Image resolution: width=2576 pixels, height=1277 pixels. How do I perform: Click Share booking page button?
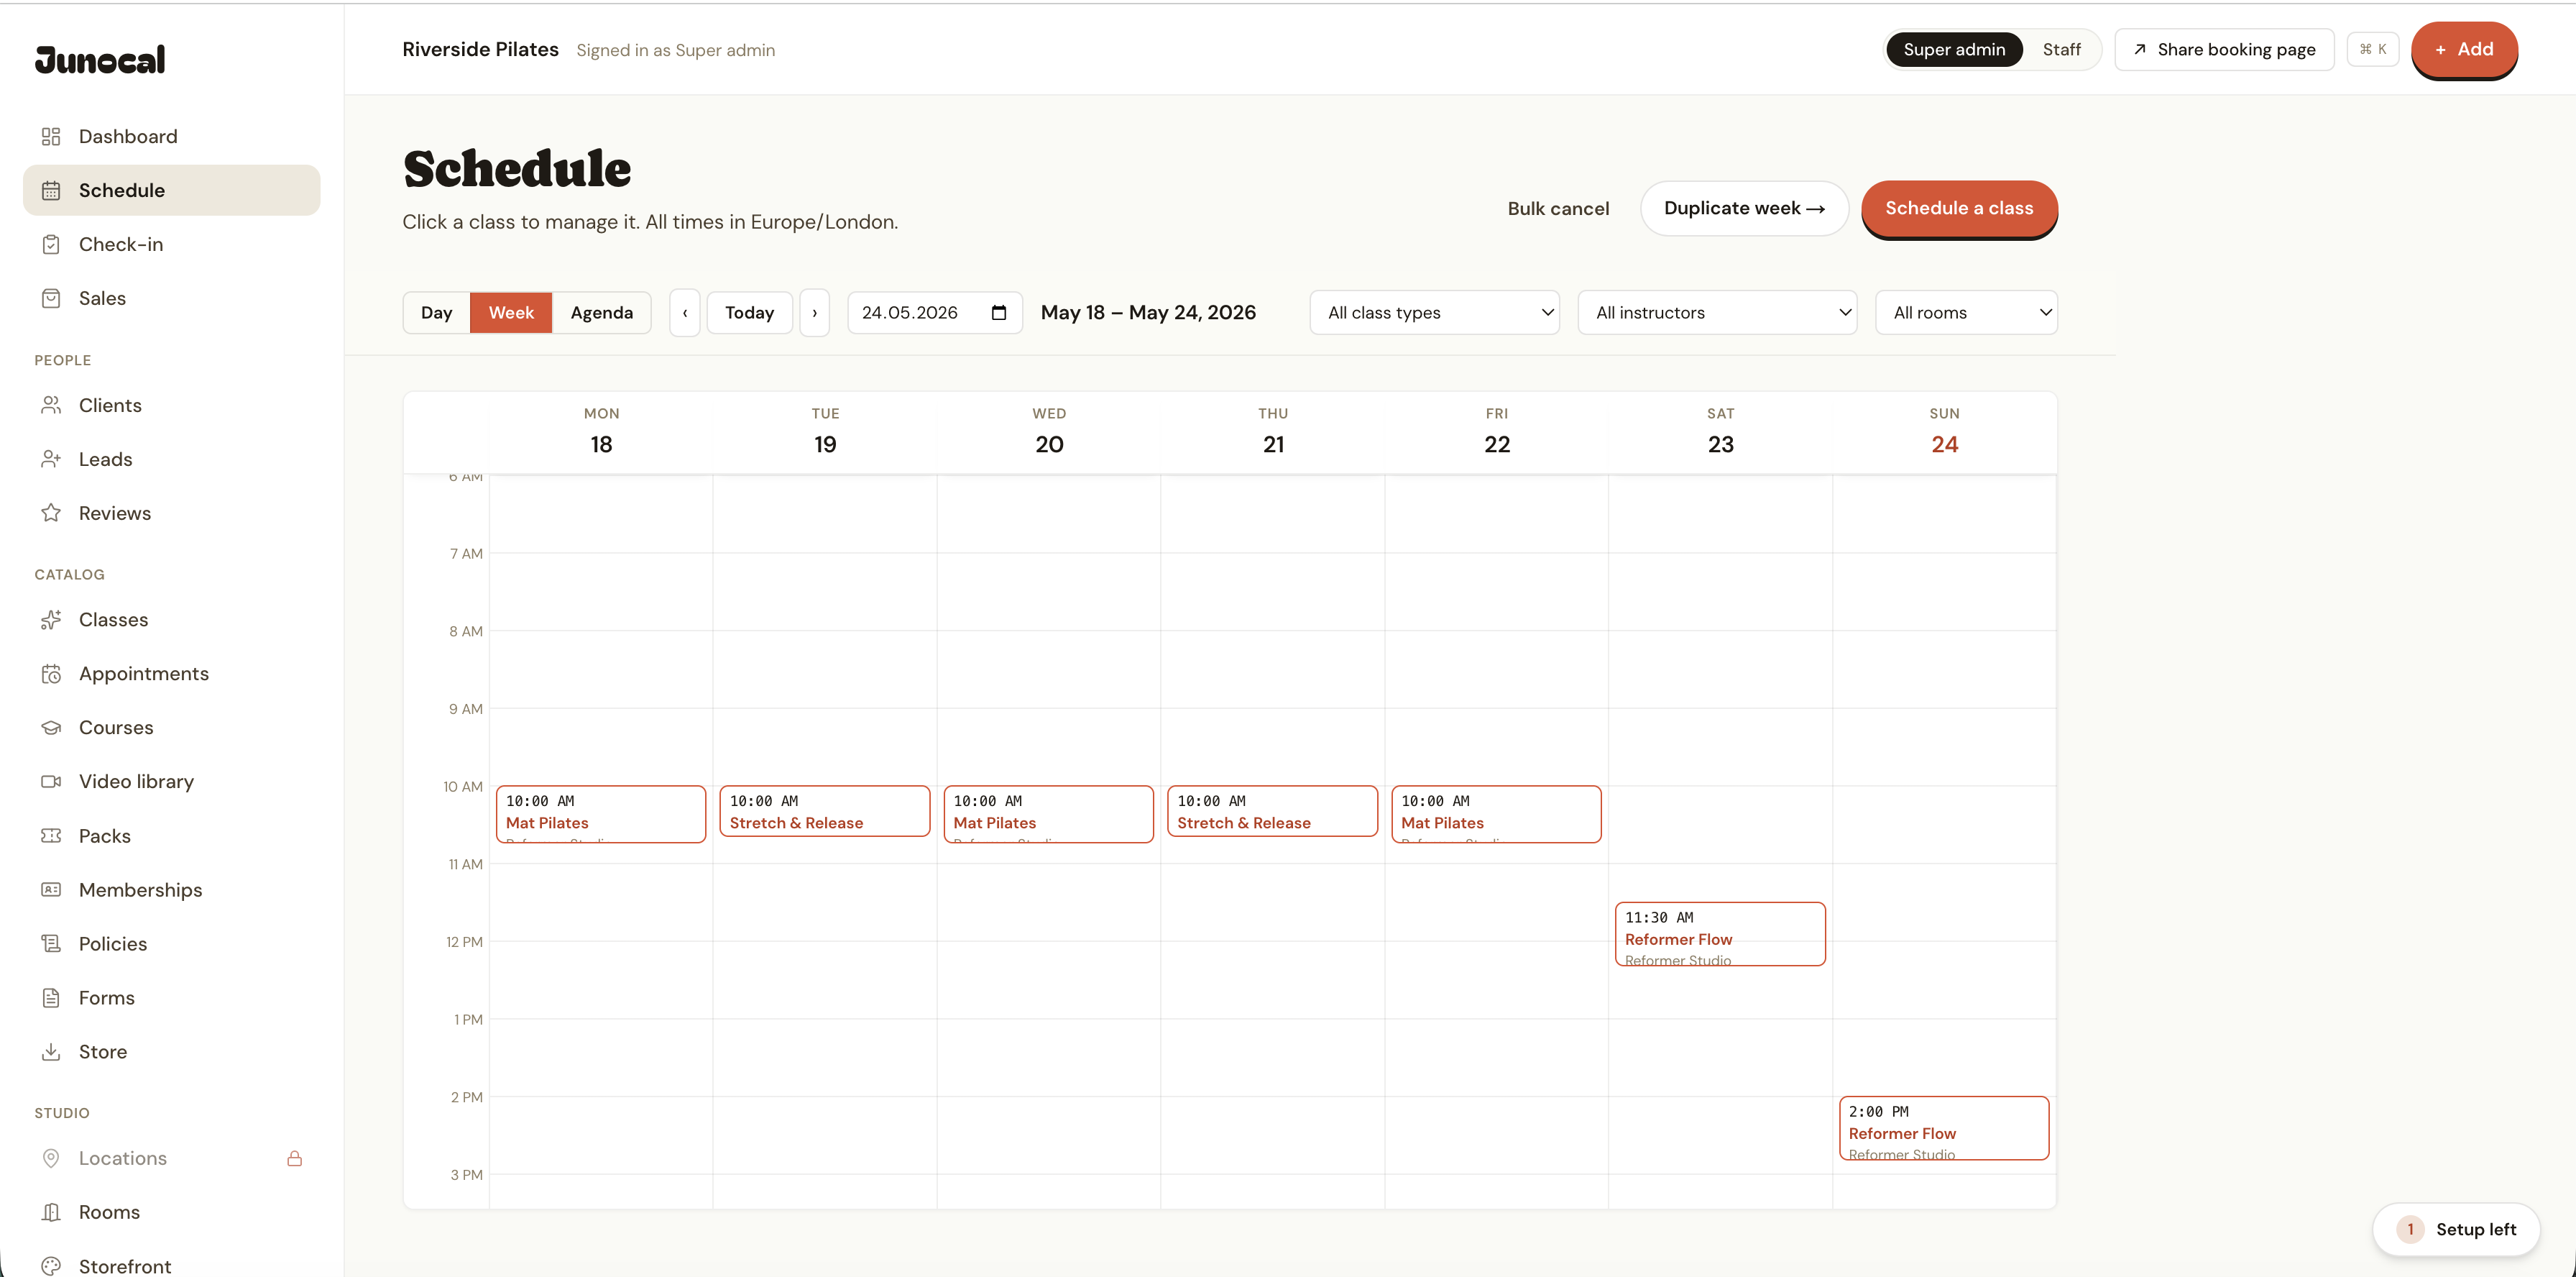(x=2224, y=49)
